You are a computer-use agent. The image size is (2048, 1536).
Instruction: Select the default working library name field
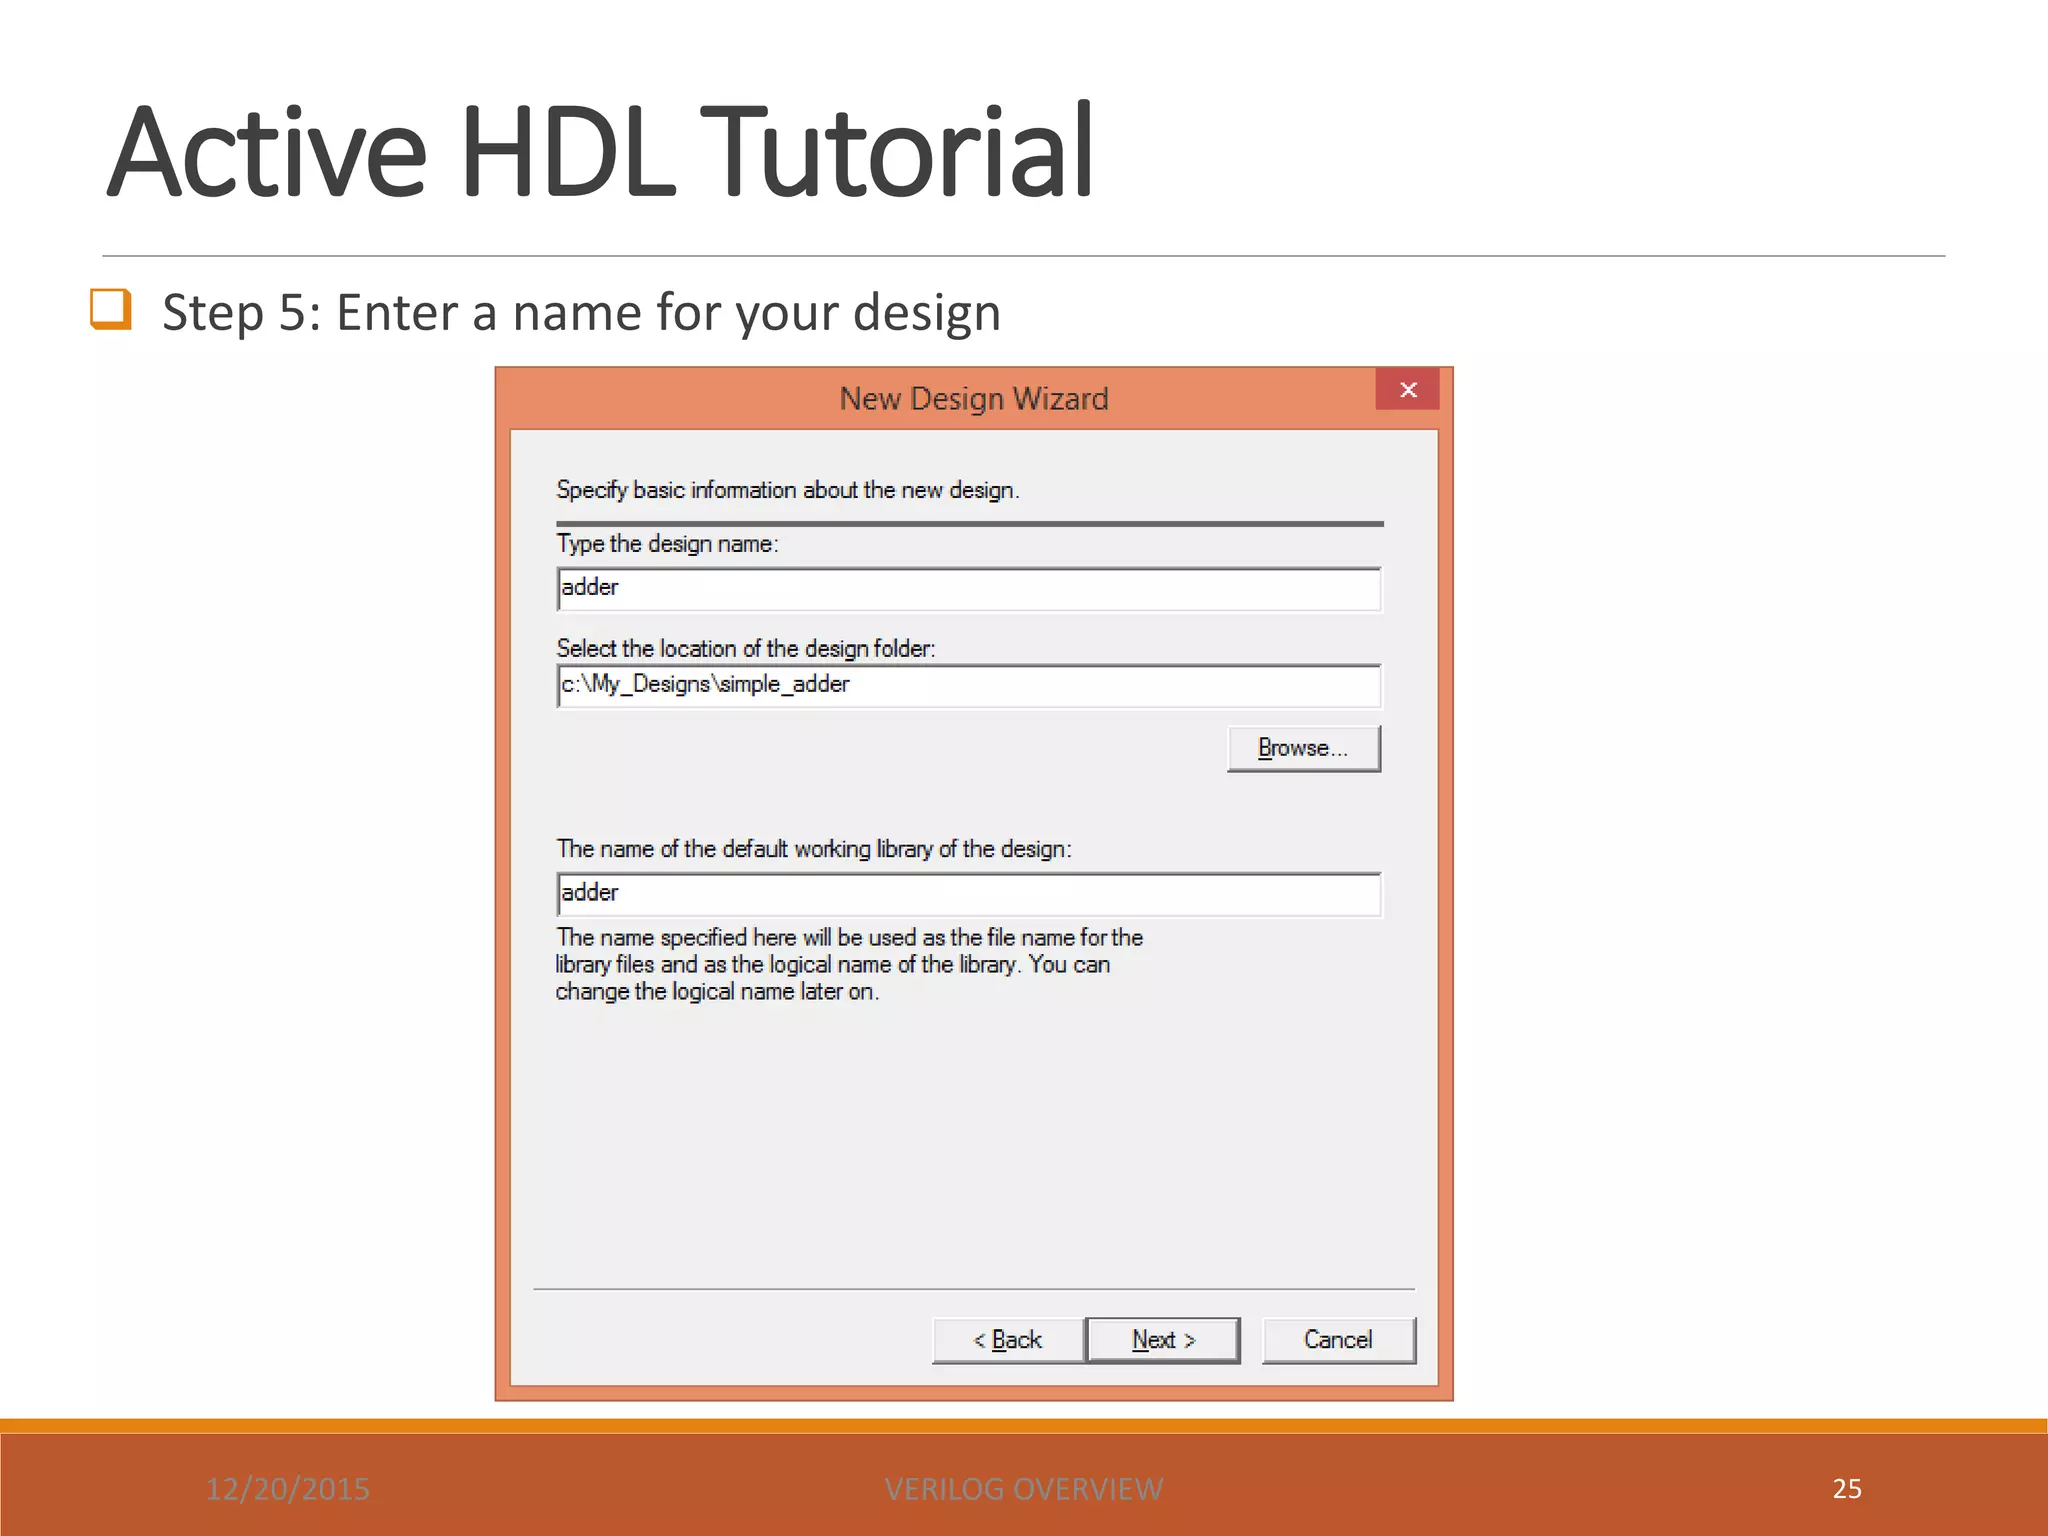969,893
